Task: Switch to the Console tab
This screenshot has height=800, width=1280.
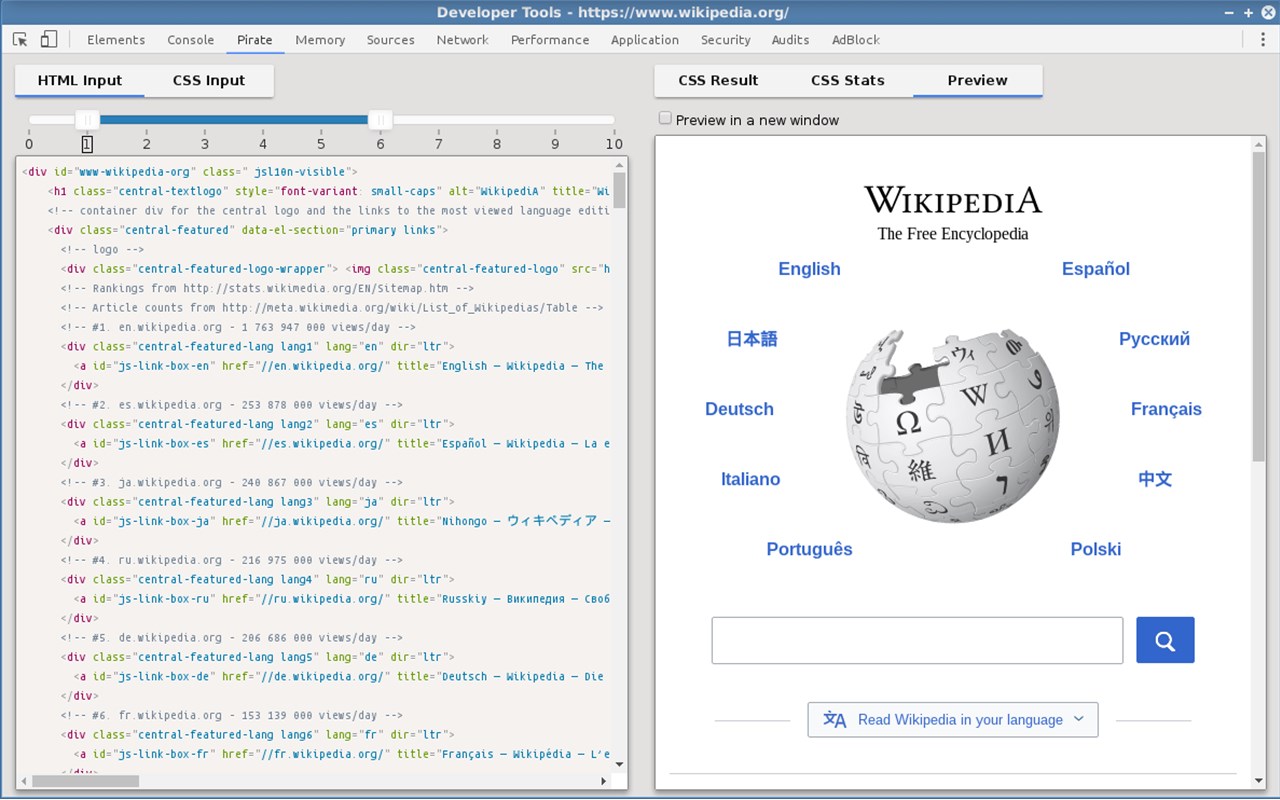Action: 191,40
